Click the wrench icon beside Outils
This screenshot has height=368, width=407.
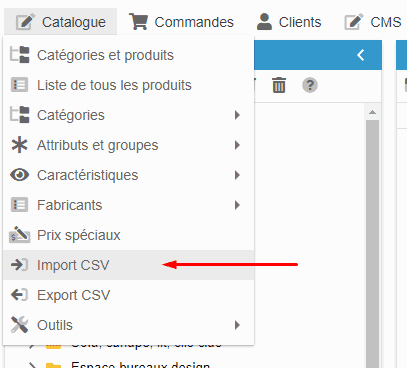tap(20, 325)
